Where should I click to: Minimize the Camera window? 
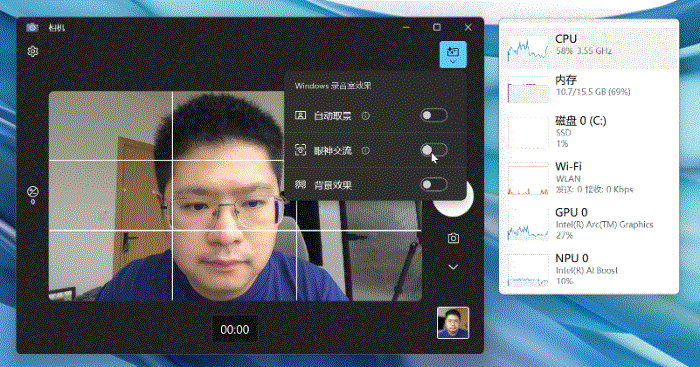406,27
